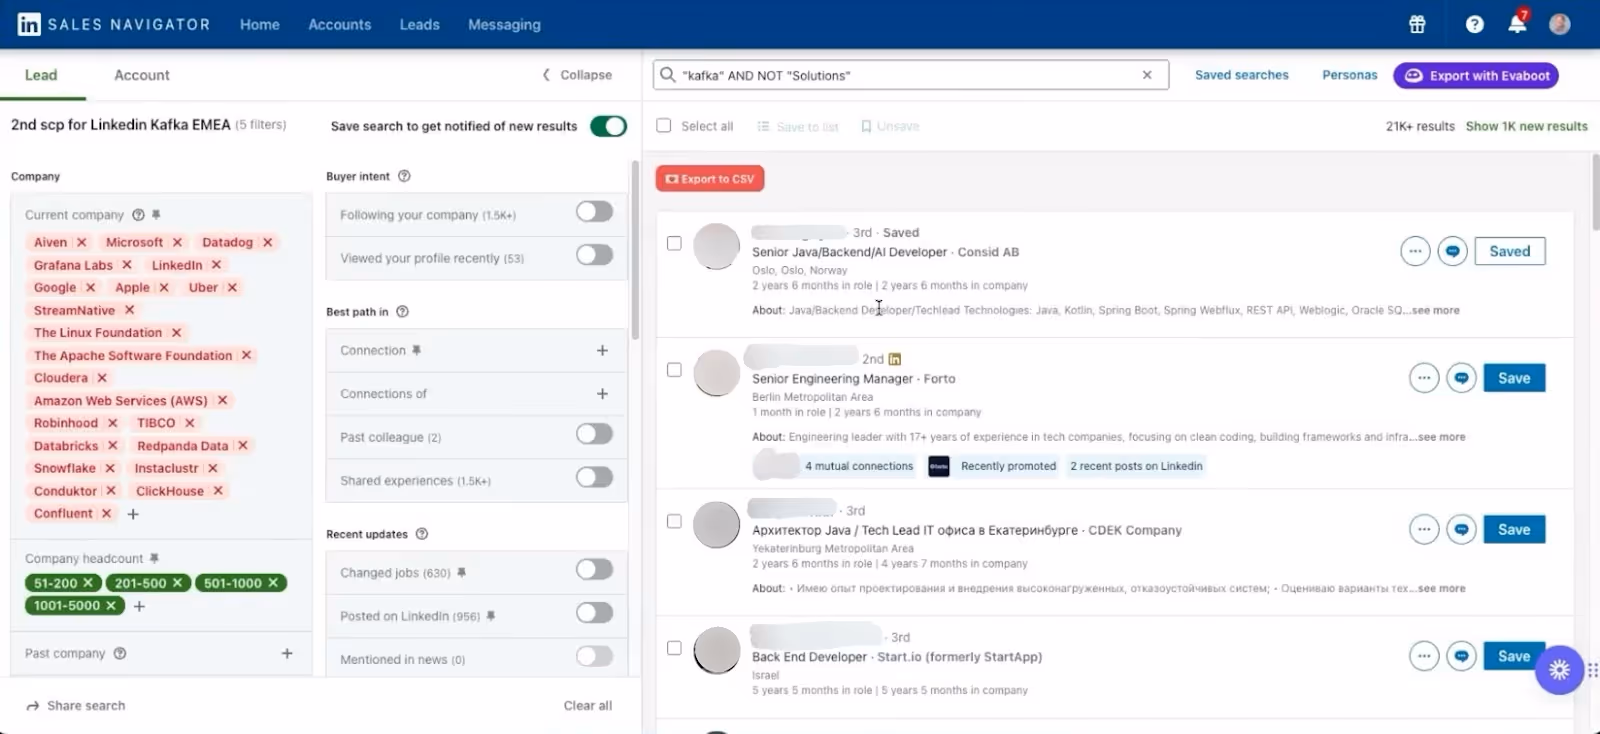The width and height of the screenshot is (1600, 734).
Task: Message the CDEK Company lead
Action: click(1461, 529)
